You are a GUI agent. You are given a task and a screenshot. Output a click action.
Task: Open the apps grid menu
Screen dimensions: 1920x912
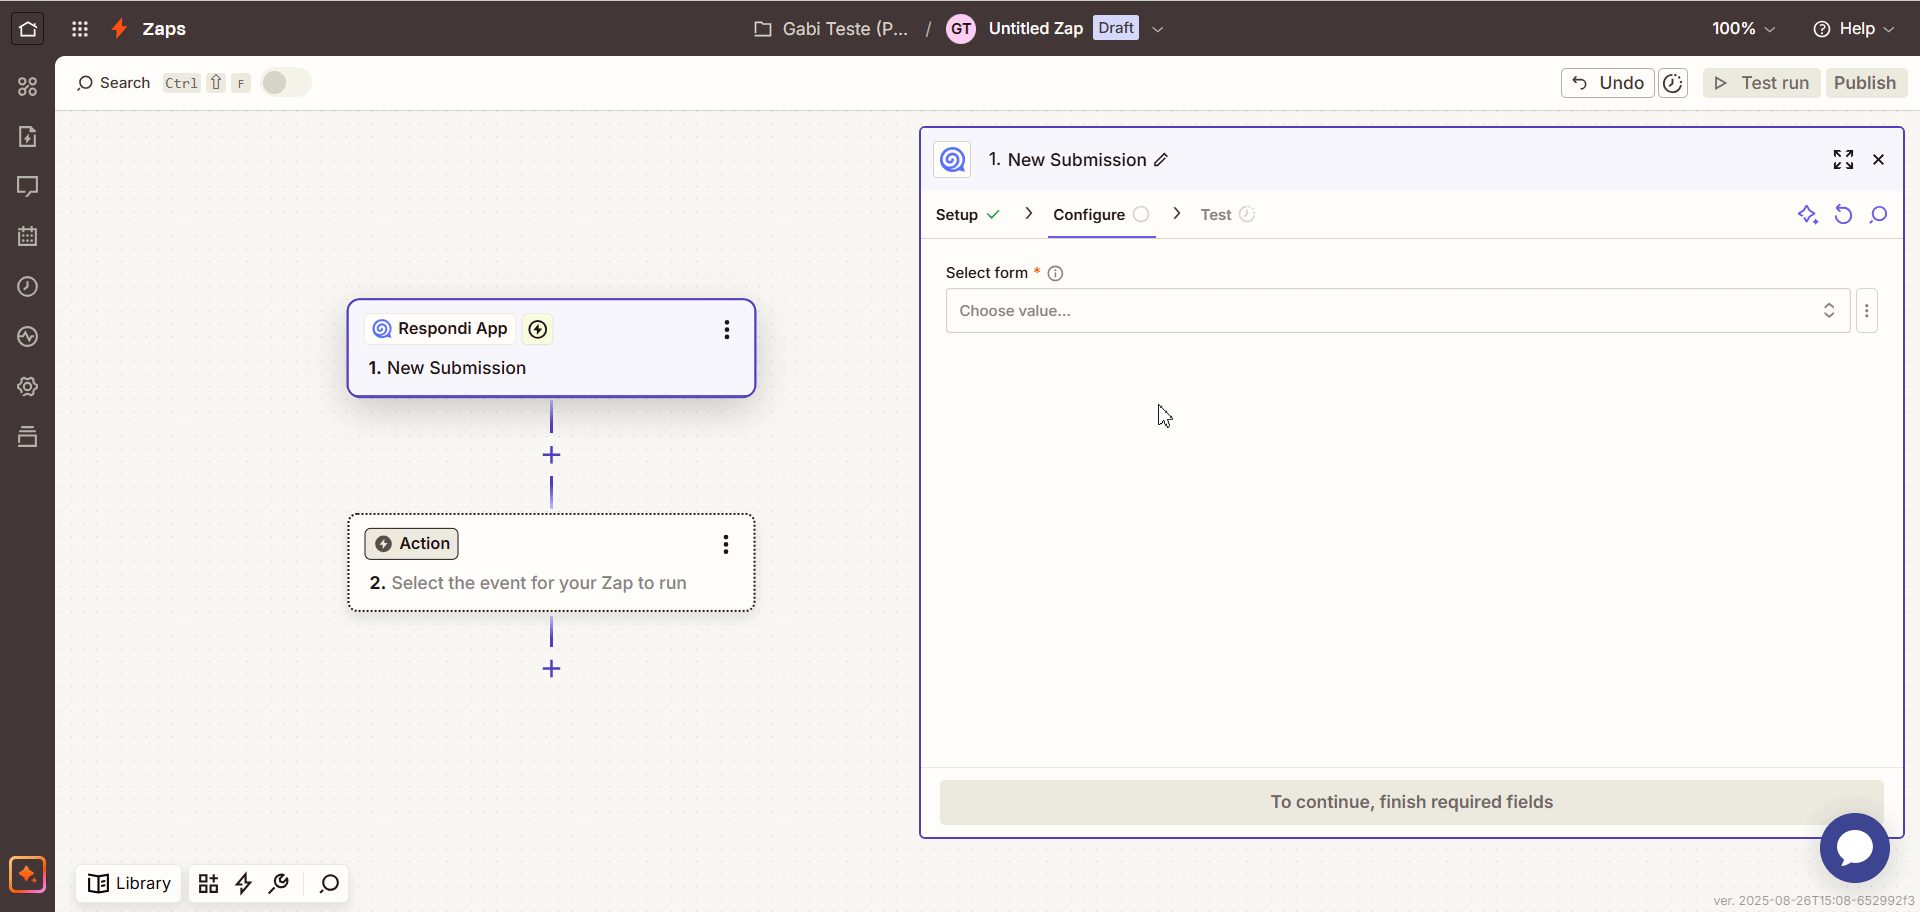click(x=80, y=29)
